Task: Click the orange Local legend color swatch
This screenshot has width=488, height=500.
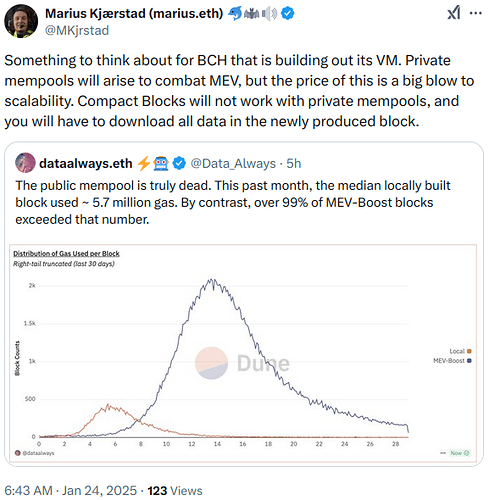Action: 469,351
